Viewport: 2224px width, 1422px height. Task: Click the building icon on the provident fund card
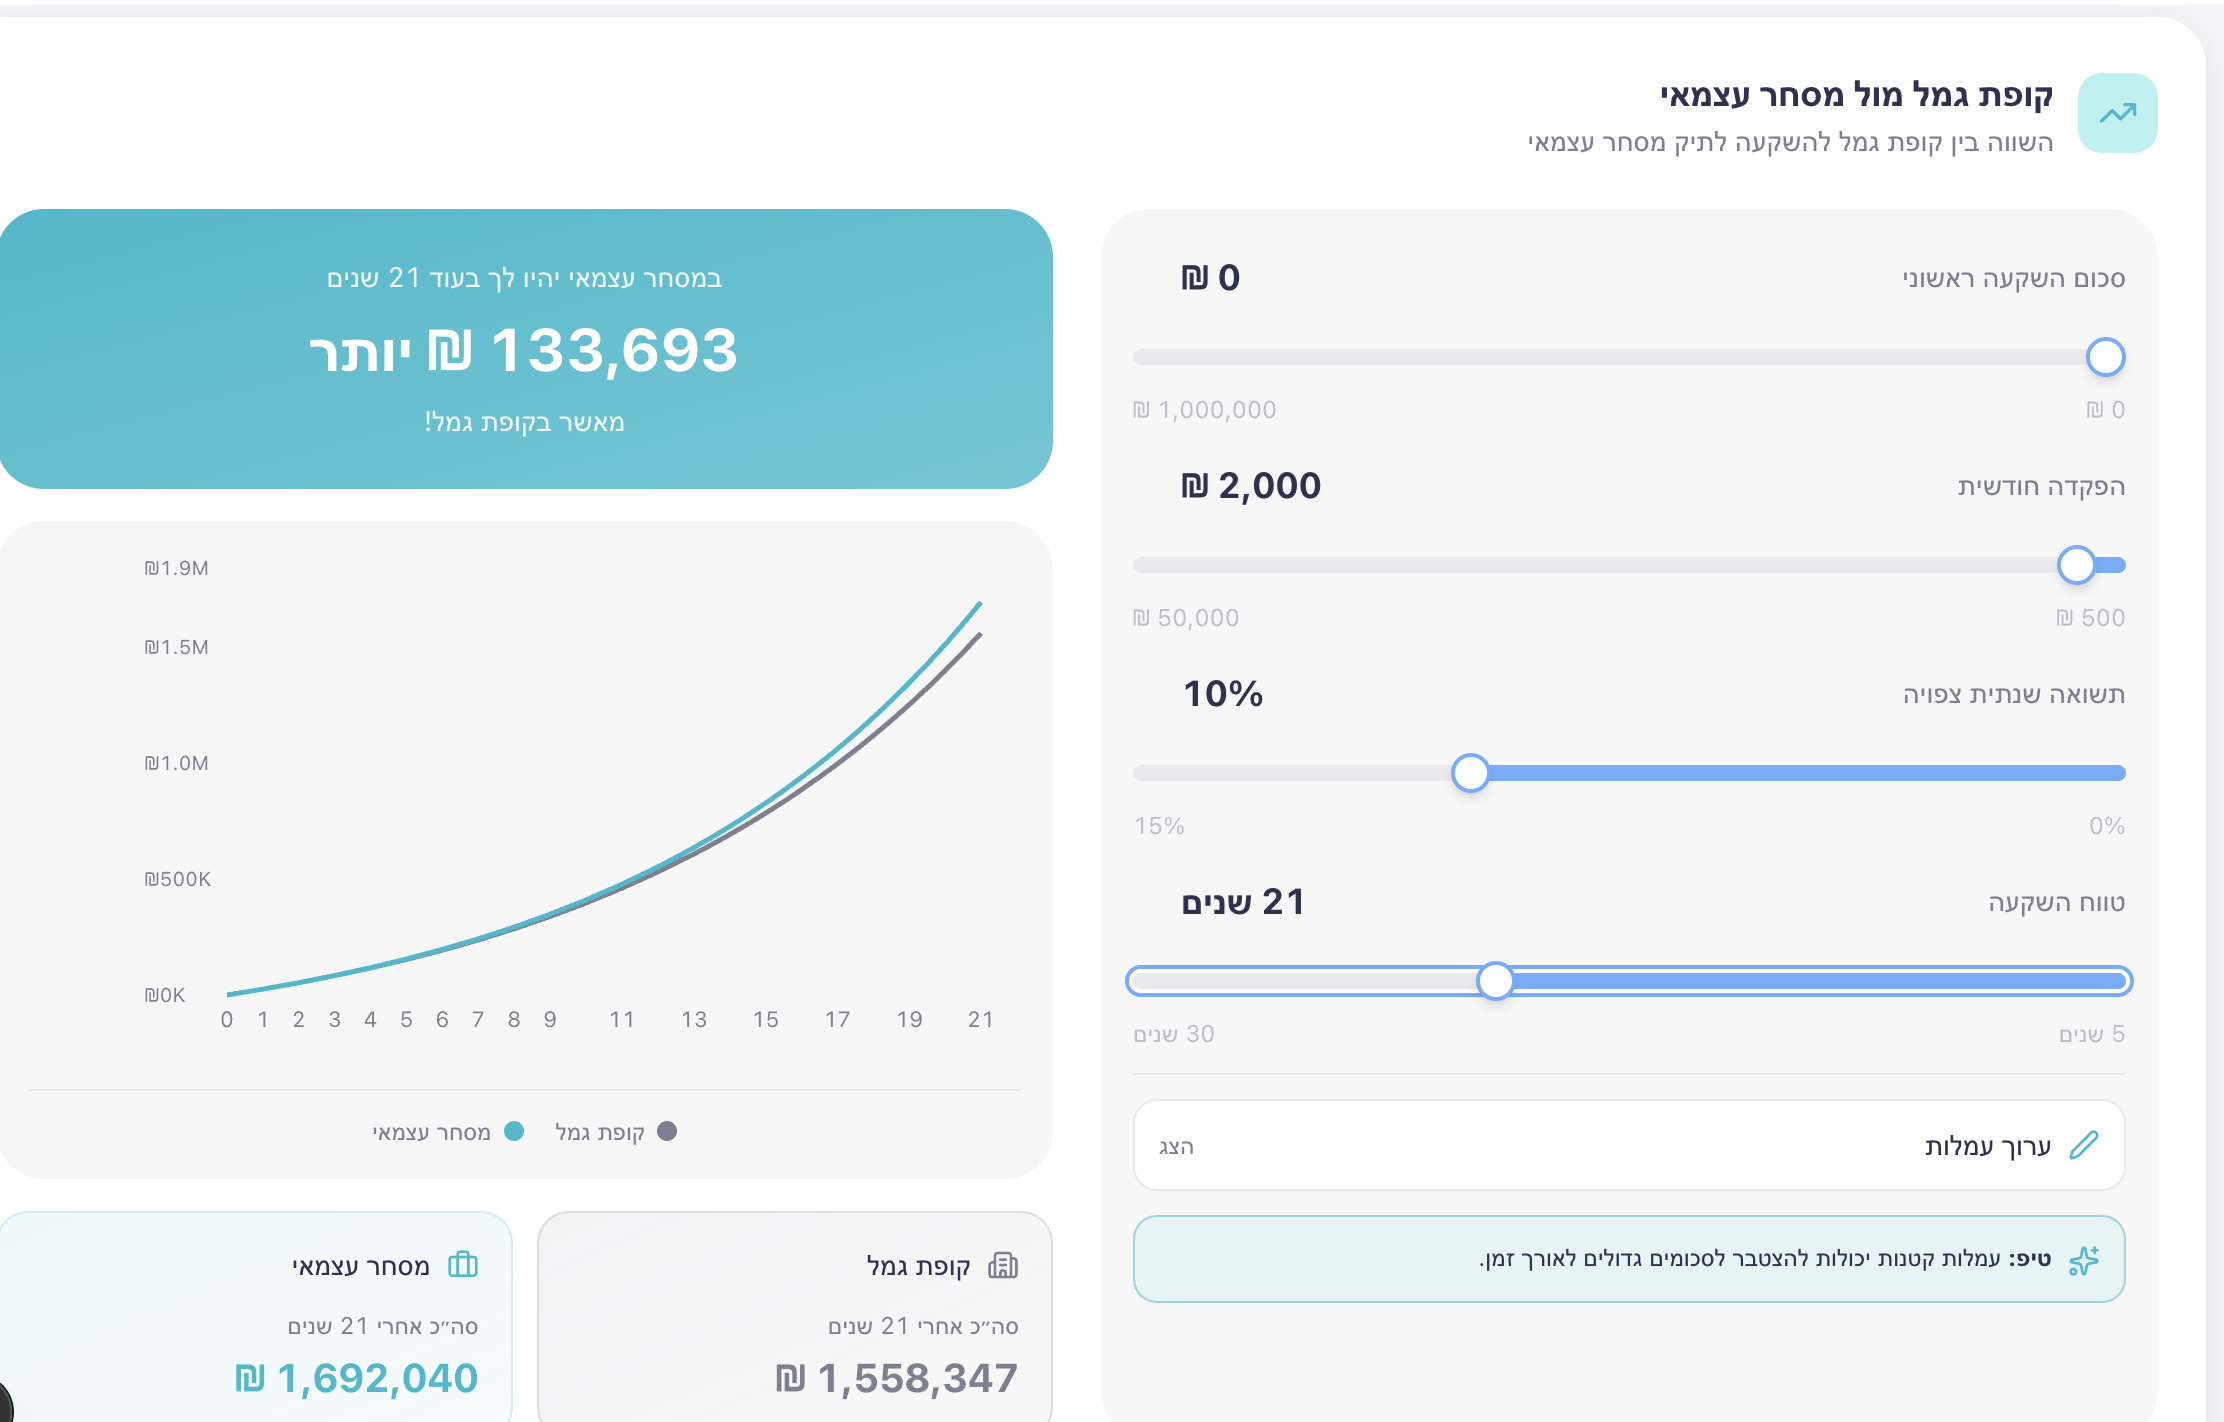pos(1003,1266)
